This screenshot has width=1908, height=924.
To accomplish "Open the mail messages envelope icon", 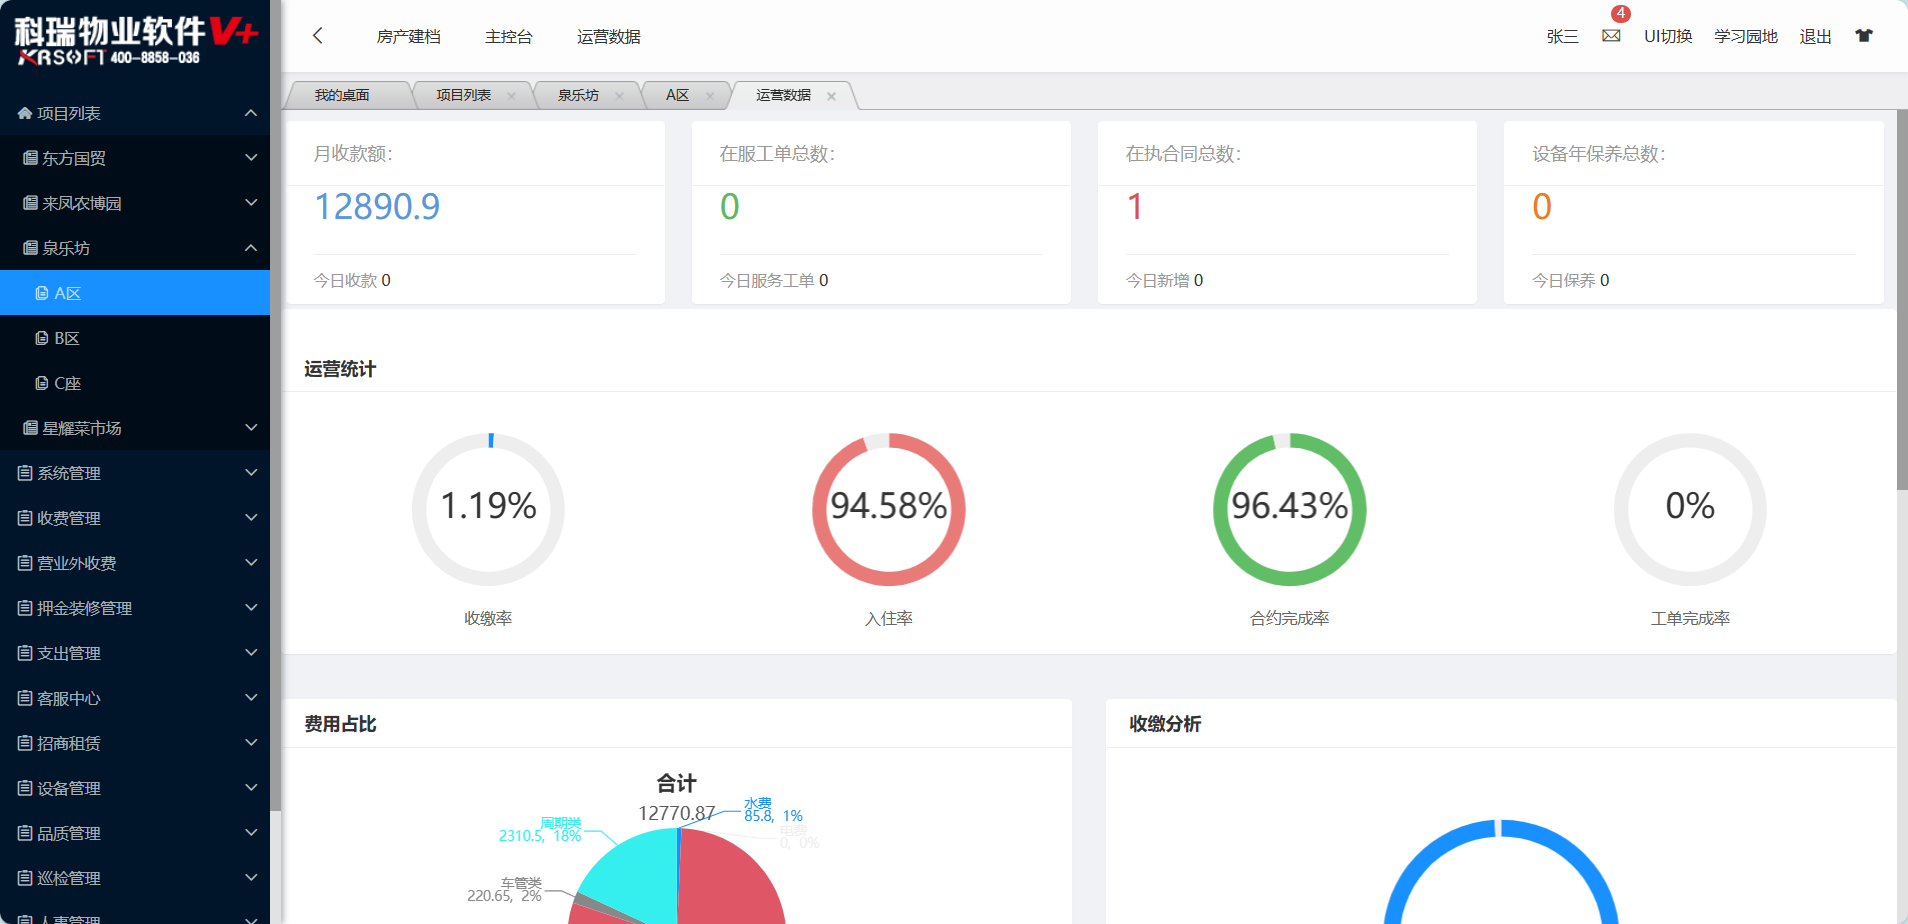I will click(x=1611, y=36).
